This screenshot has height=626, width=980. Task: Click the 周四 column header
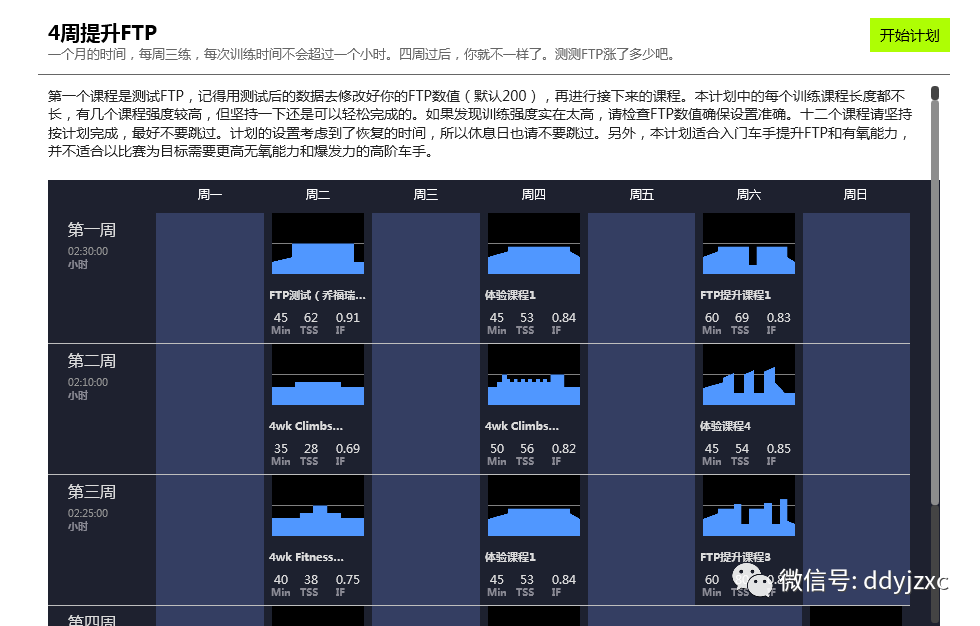point(534,195)
